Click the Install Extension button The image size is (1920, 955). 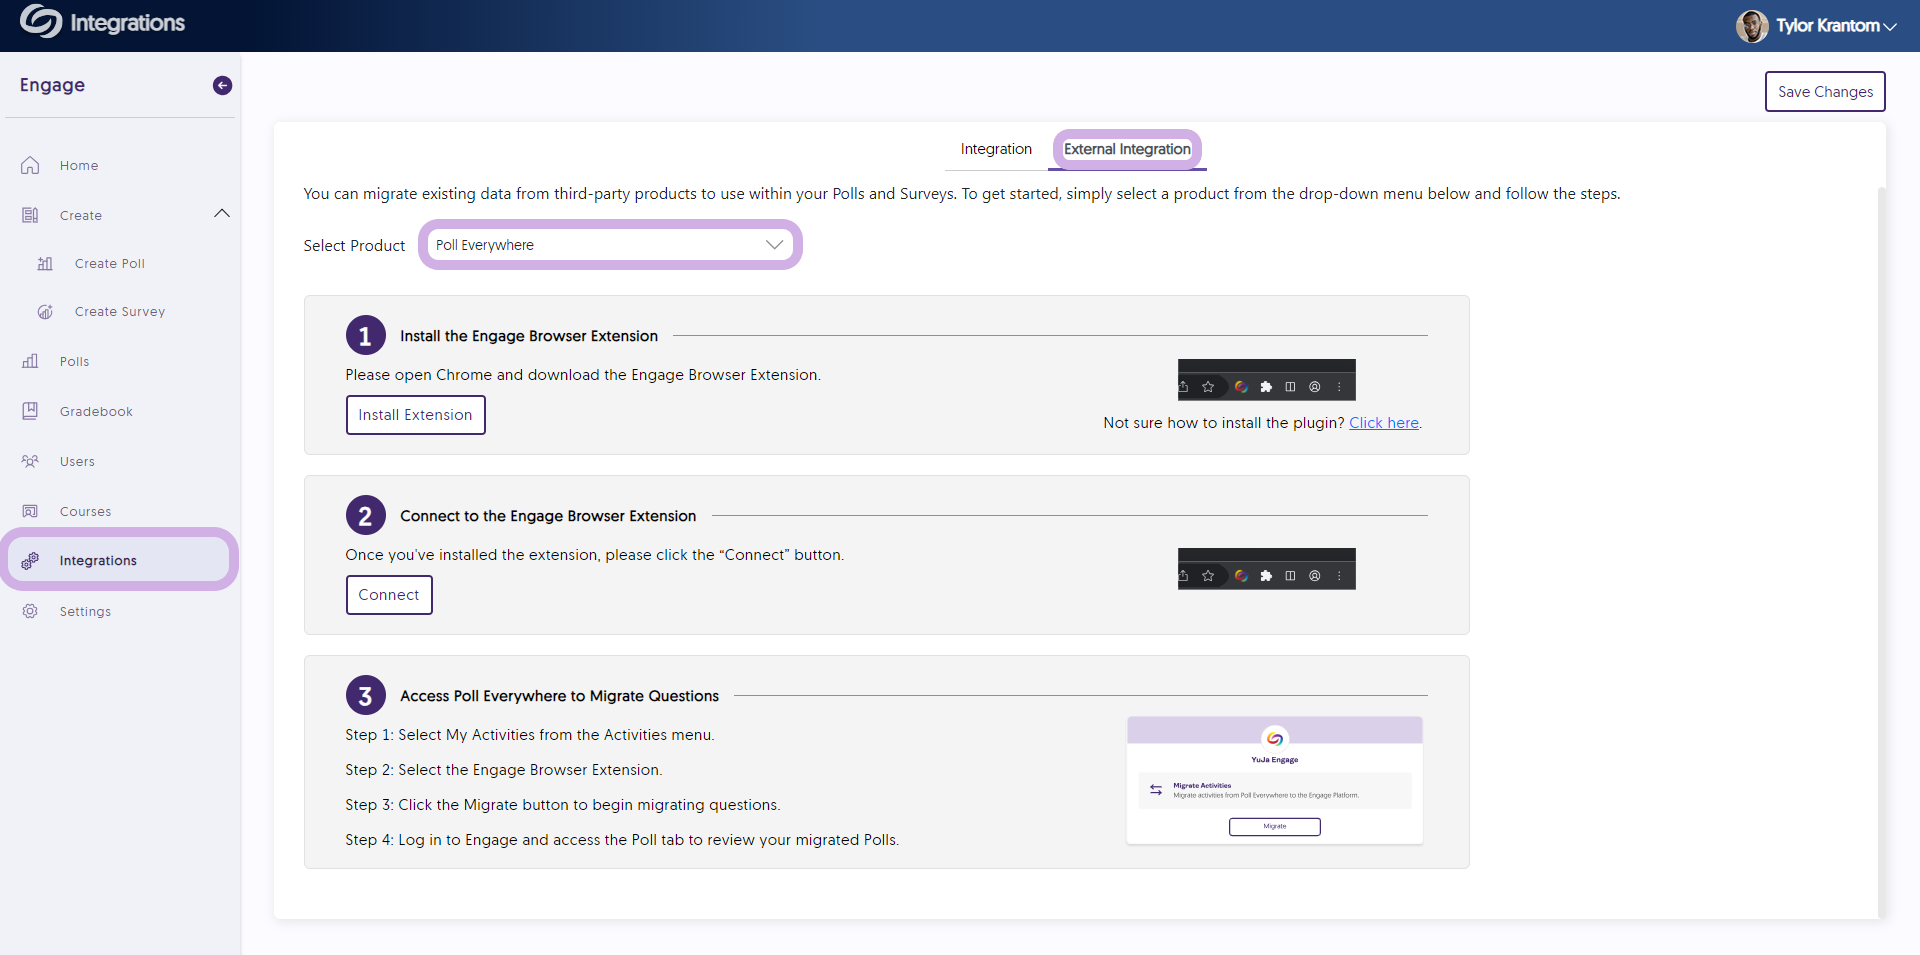coord(415,415)
